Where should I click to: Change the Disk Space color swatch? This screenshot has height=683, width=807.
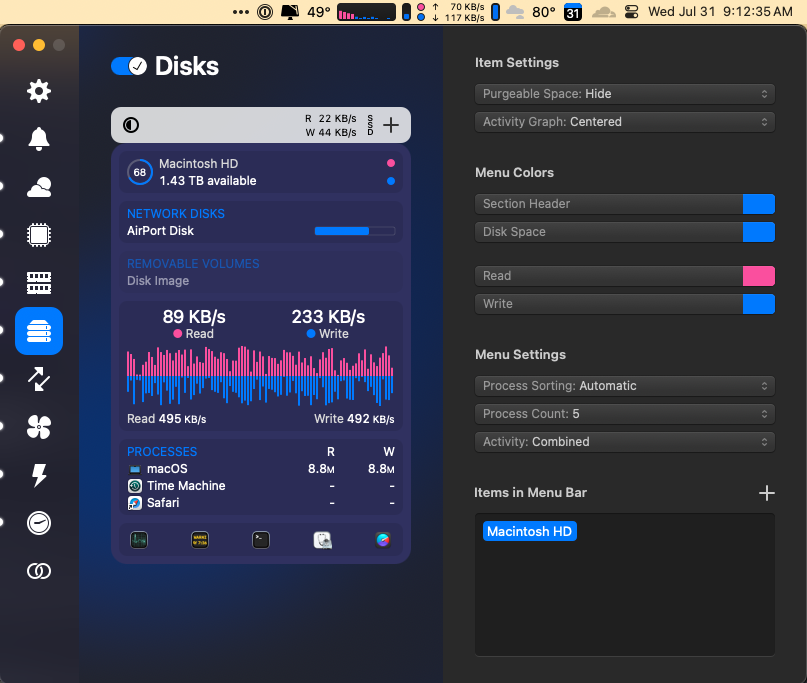(759, 232)
